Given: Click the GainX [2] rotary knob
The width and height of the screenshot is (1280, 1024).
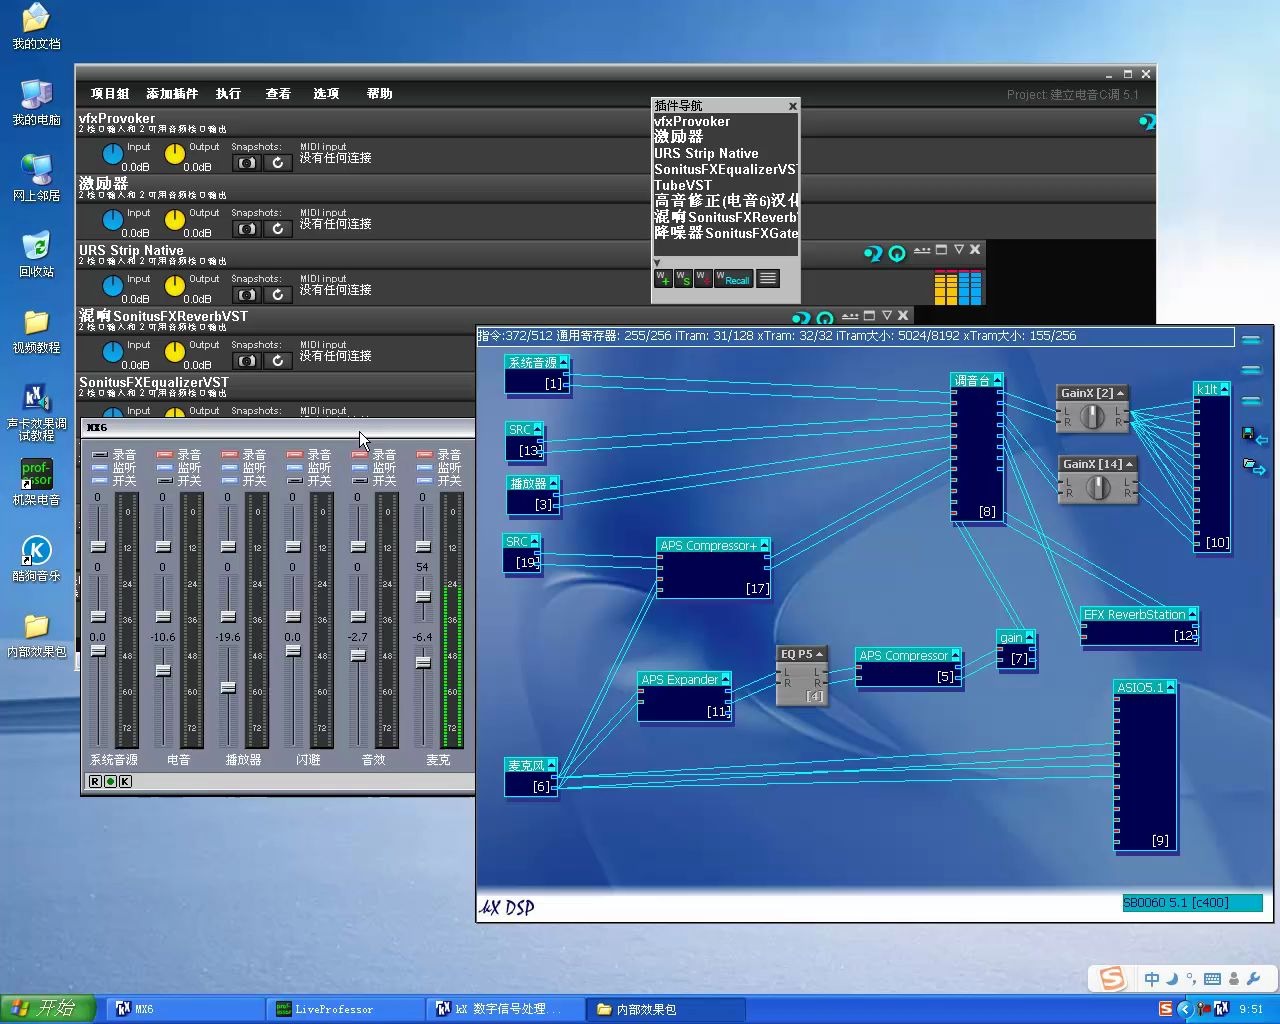Looking at the screenshot, I should (1092, 417).
